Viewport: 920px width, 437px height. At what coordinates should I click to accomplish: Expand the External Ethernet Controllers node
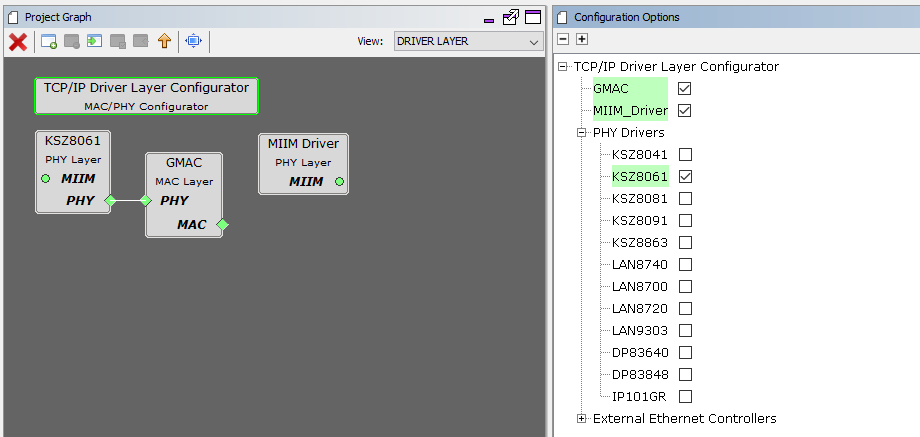pyautogui.click(x=581, y=419)
